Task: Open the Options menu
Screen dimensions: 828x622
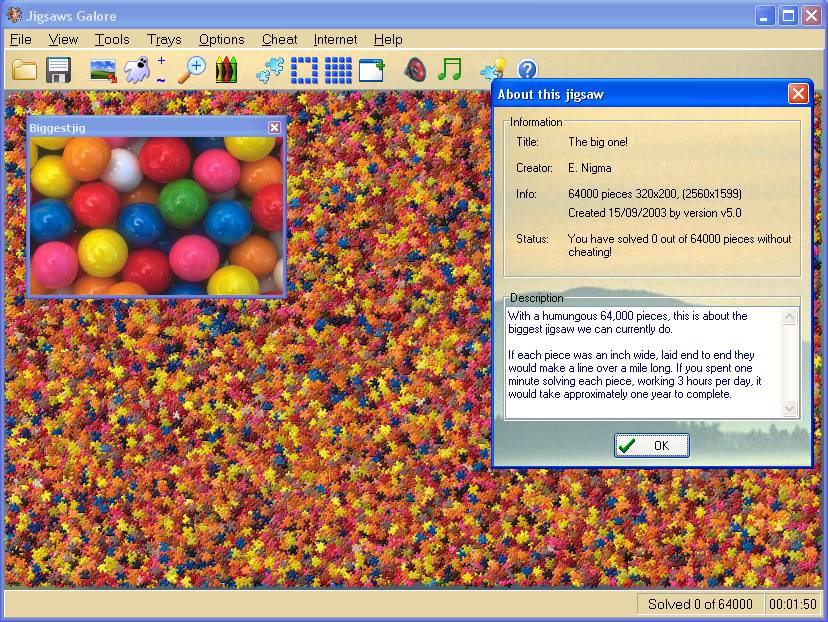Action: coord(221,40)
